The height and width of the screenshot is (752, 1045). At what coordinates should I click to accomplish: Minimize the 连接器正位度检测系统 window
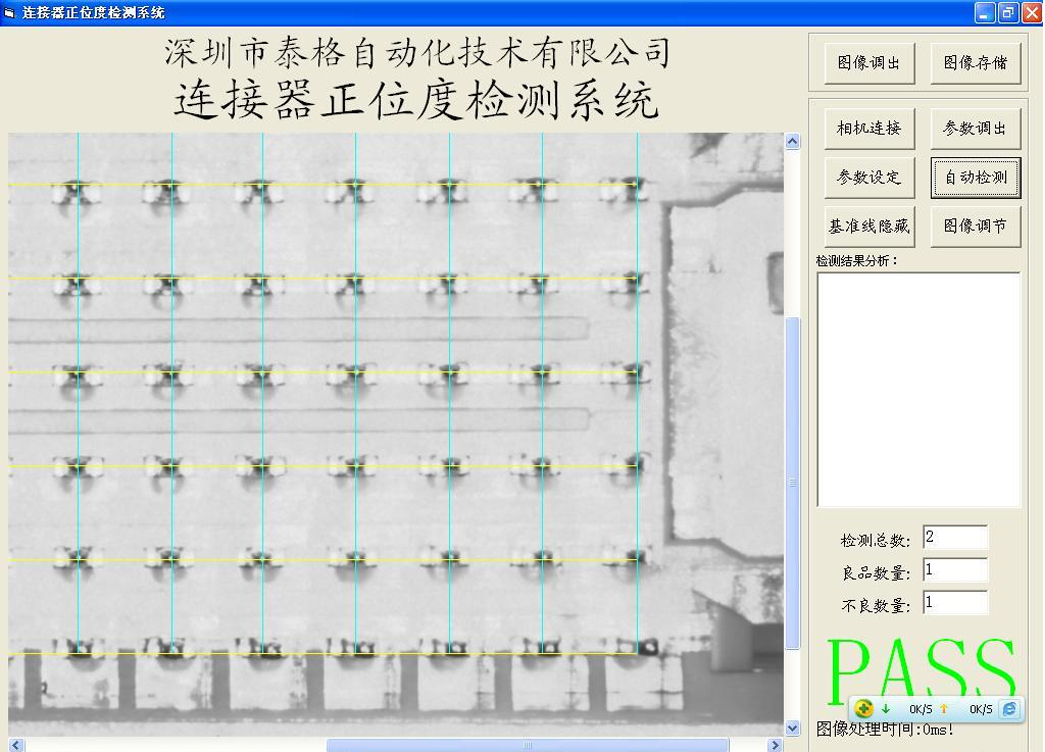984,13
